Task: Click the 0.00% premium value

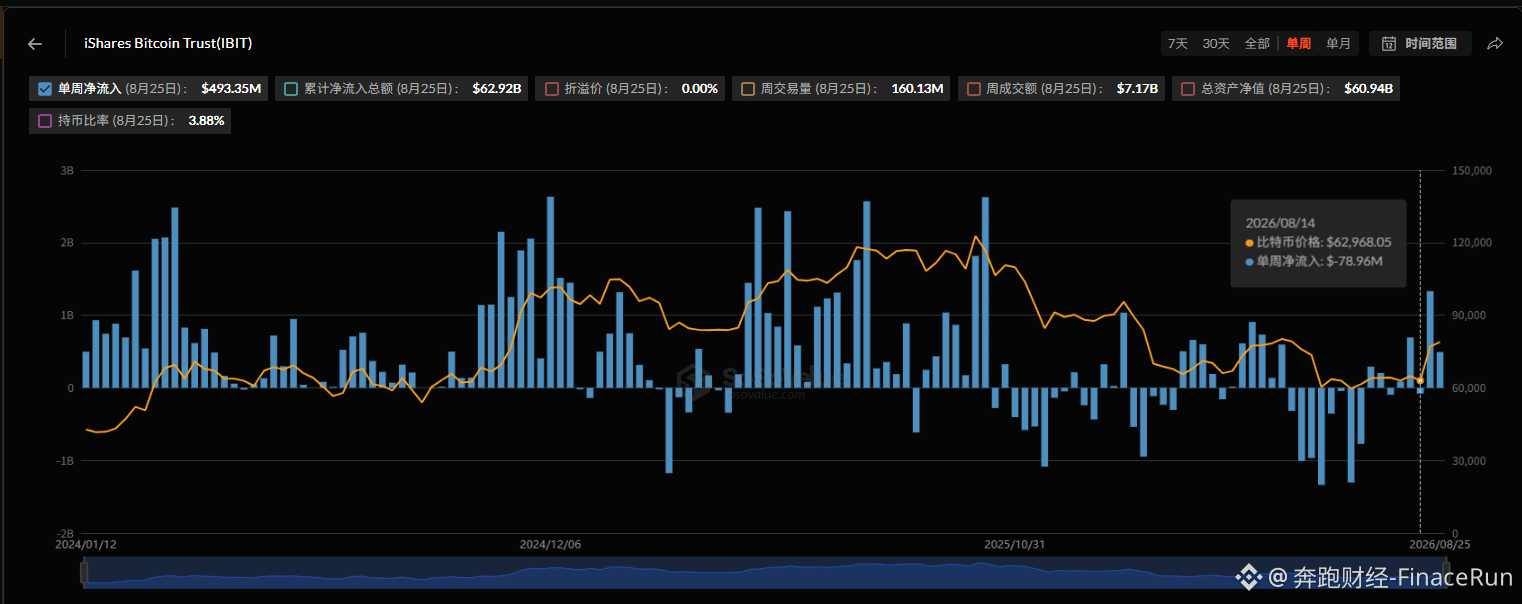Action: click(700, 89)
